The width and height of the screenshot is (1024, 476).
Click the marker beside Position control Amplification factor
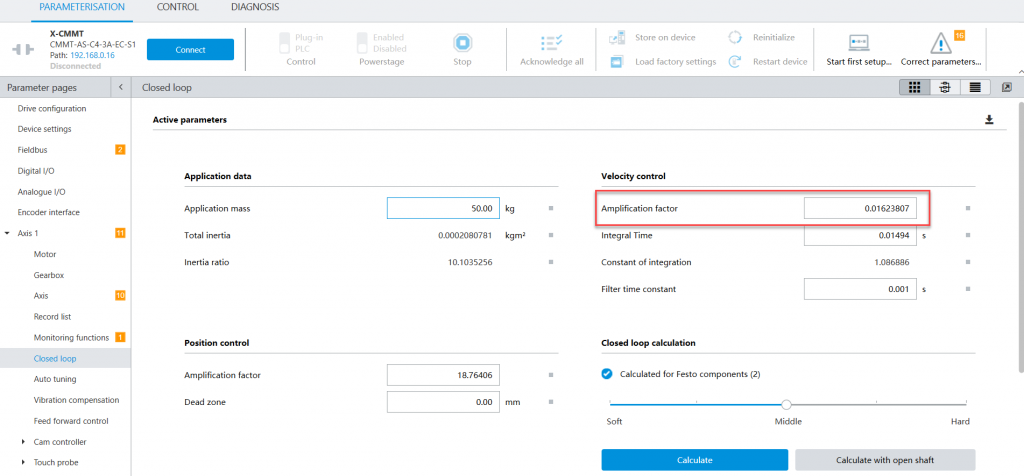[551, 375]
